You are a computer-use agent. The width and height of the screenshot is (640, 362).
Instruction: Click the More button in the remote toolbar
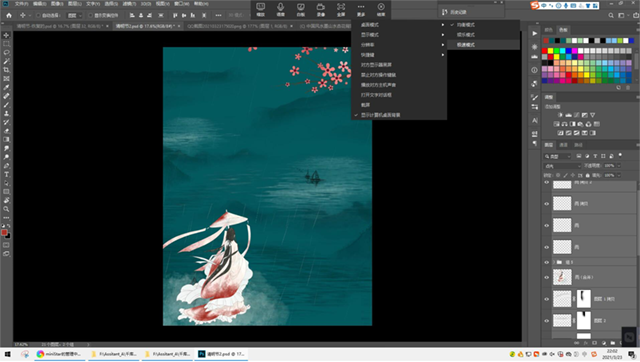click(x=361, y=9)
